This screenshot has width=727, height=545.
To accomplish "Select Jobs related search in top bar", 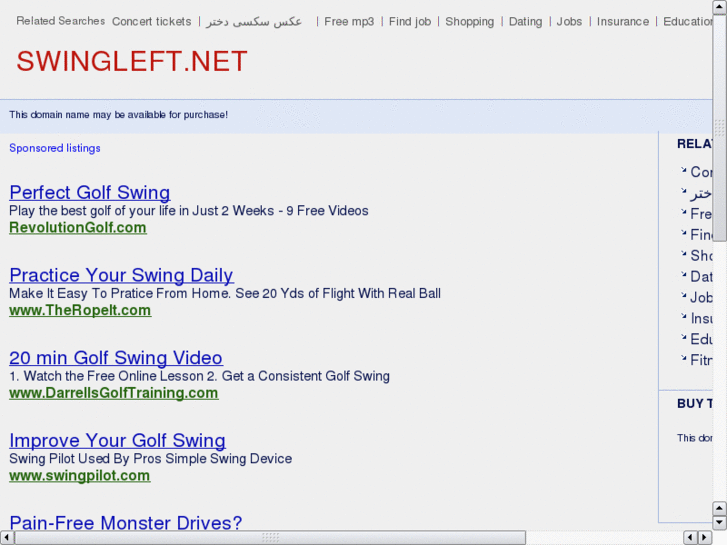I will (569, 21).
